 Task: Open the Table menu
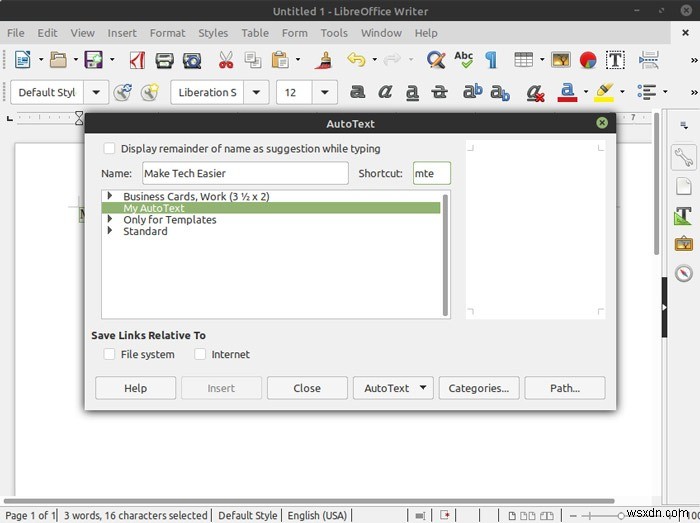coord(255,33)
